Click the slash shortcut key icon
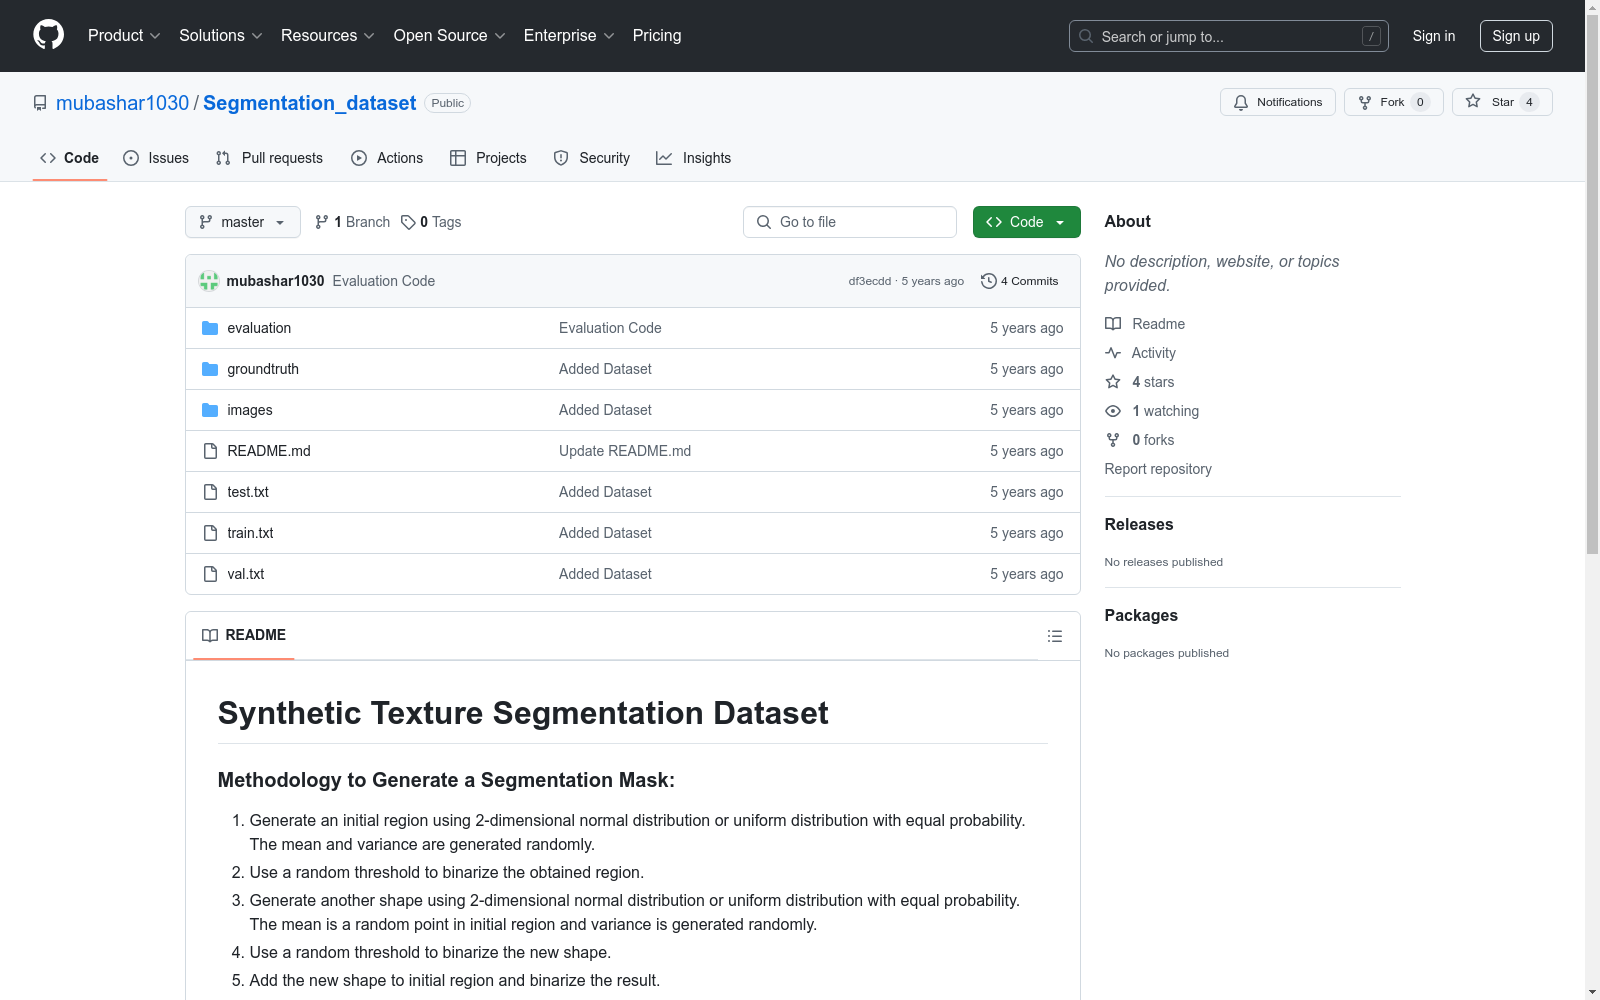The width and height of the screenshot is (1600, 1000). (1371, 36)
